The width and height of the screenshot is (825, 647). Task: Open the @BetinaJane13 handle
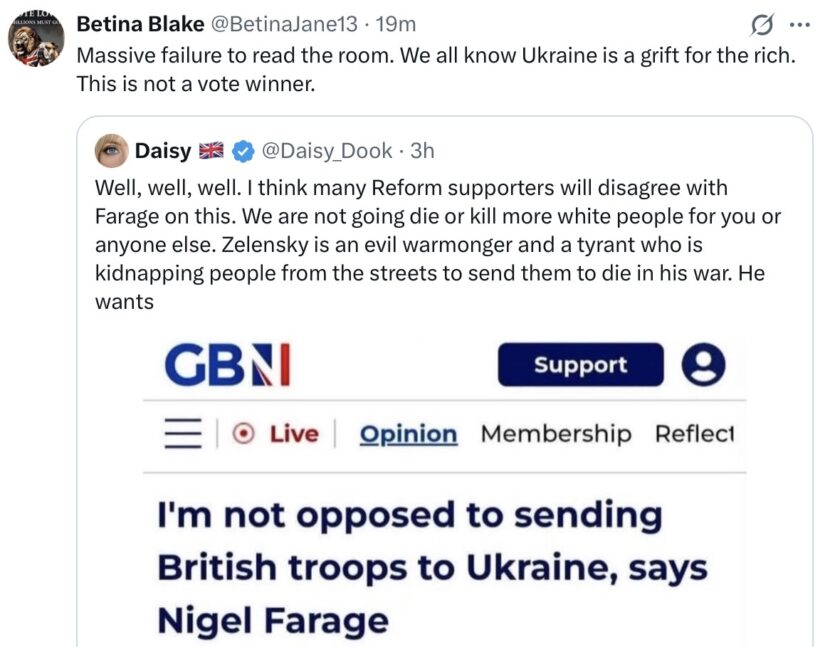tap(284, 24)
